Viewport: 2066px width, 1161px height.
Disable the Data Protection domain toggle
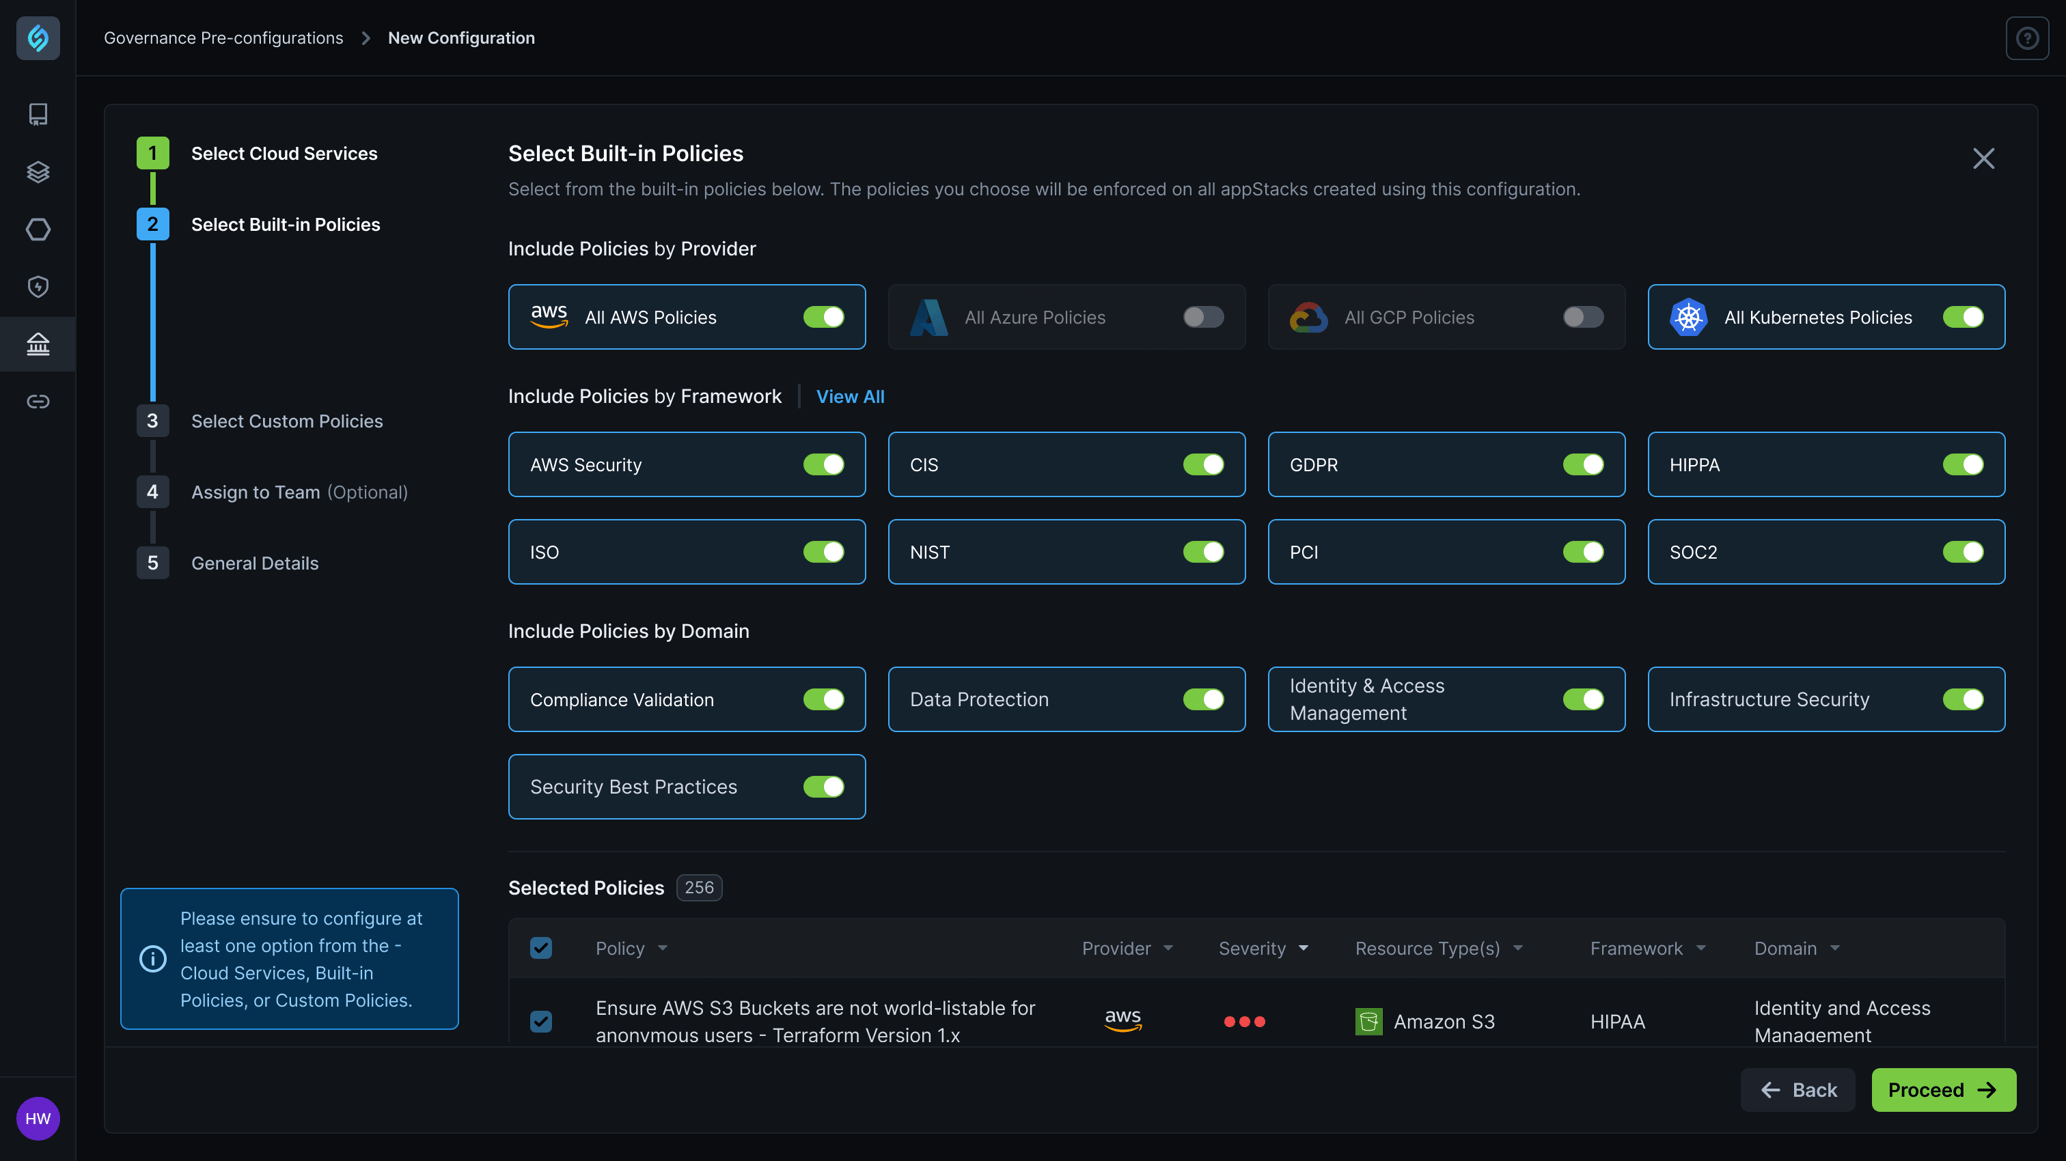(x=1202, y=698)
